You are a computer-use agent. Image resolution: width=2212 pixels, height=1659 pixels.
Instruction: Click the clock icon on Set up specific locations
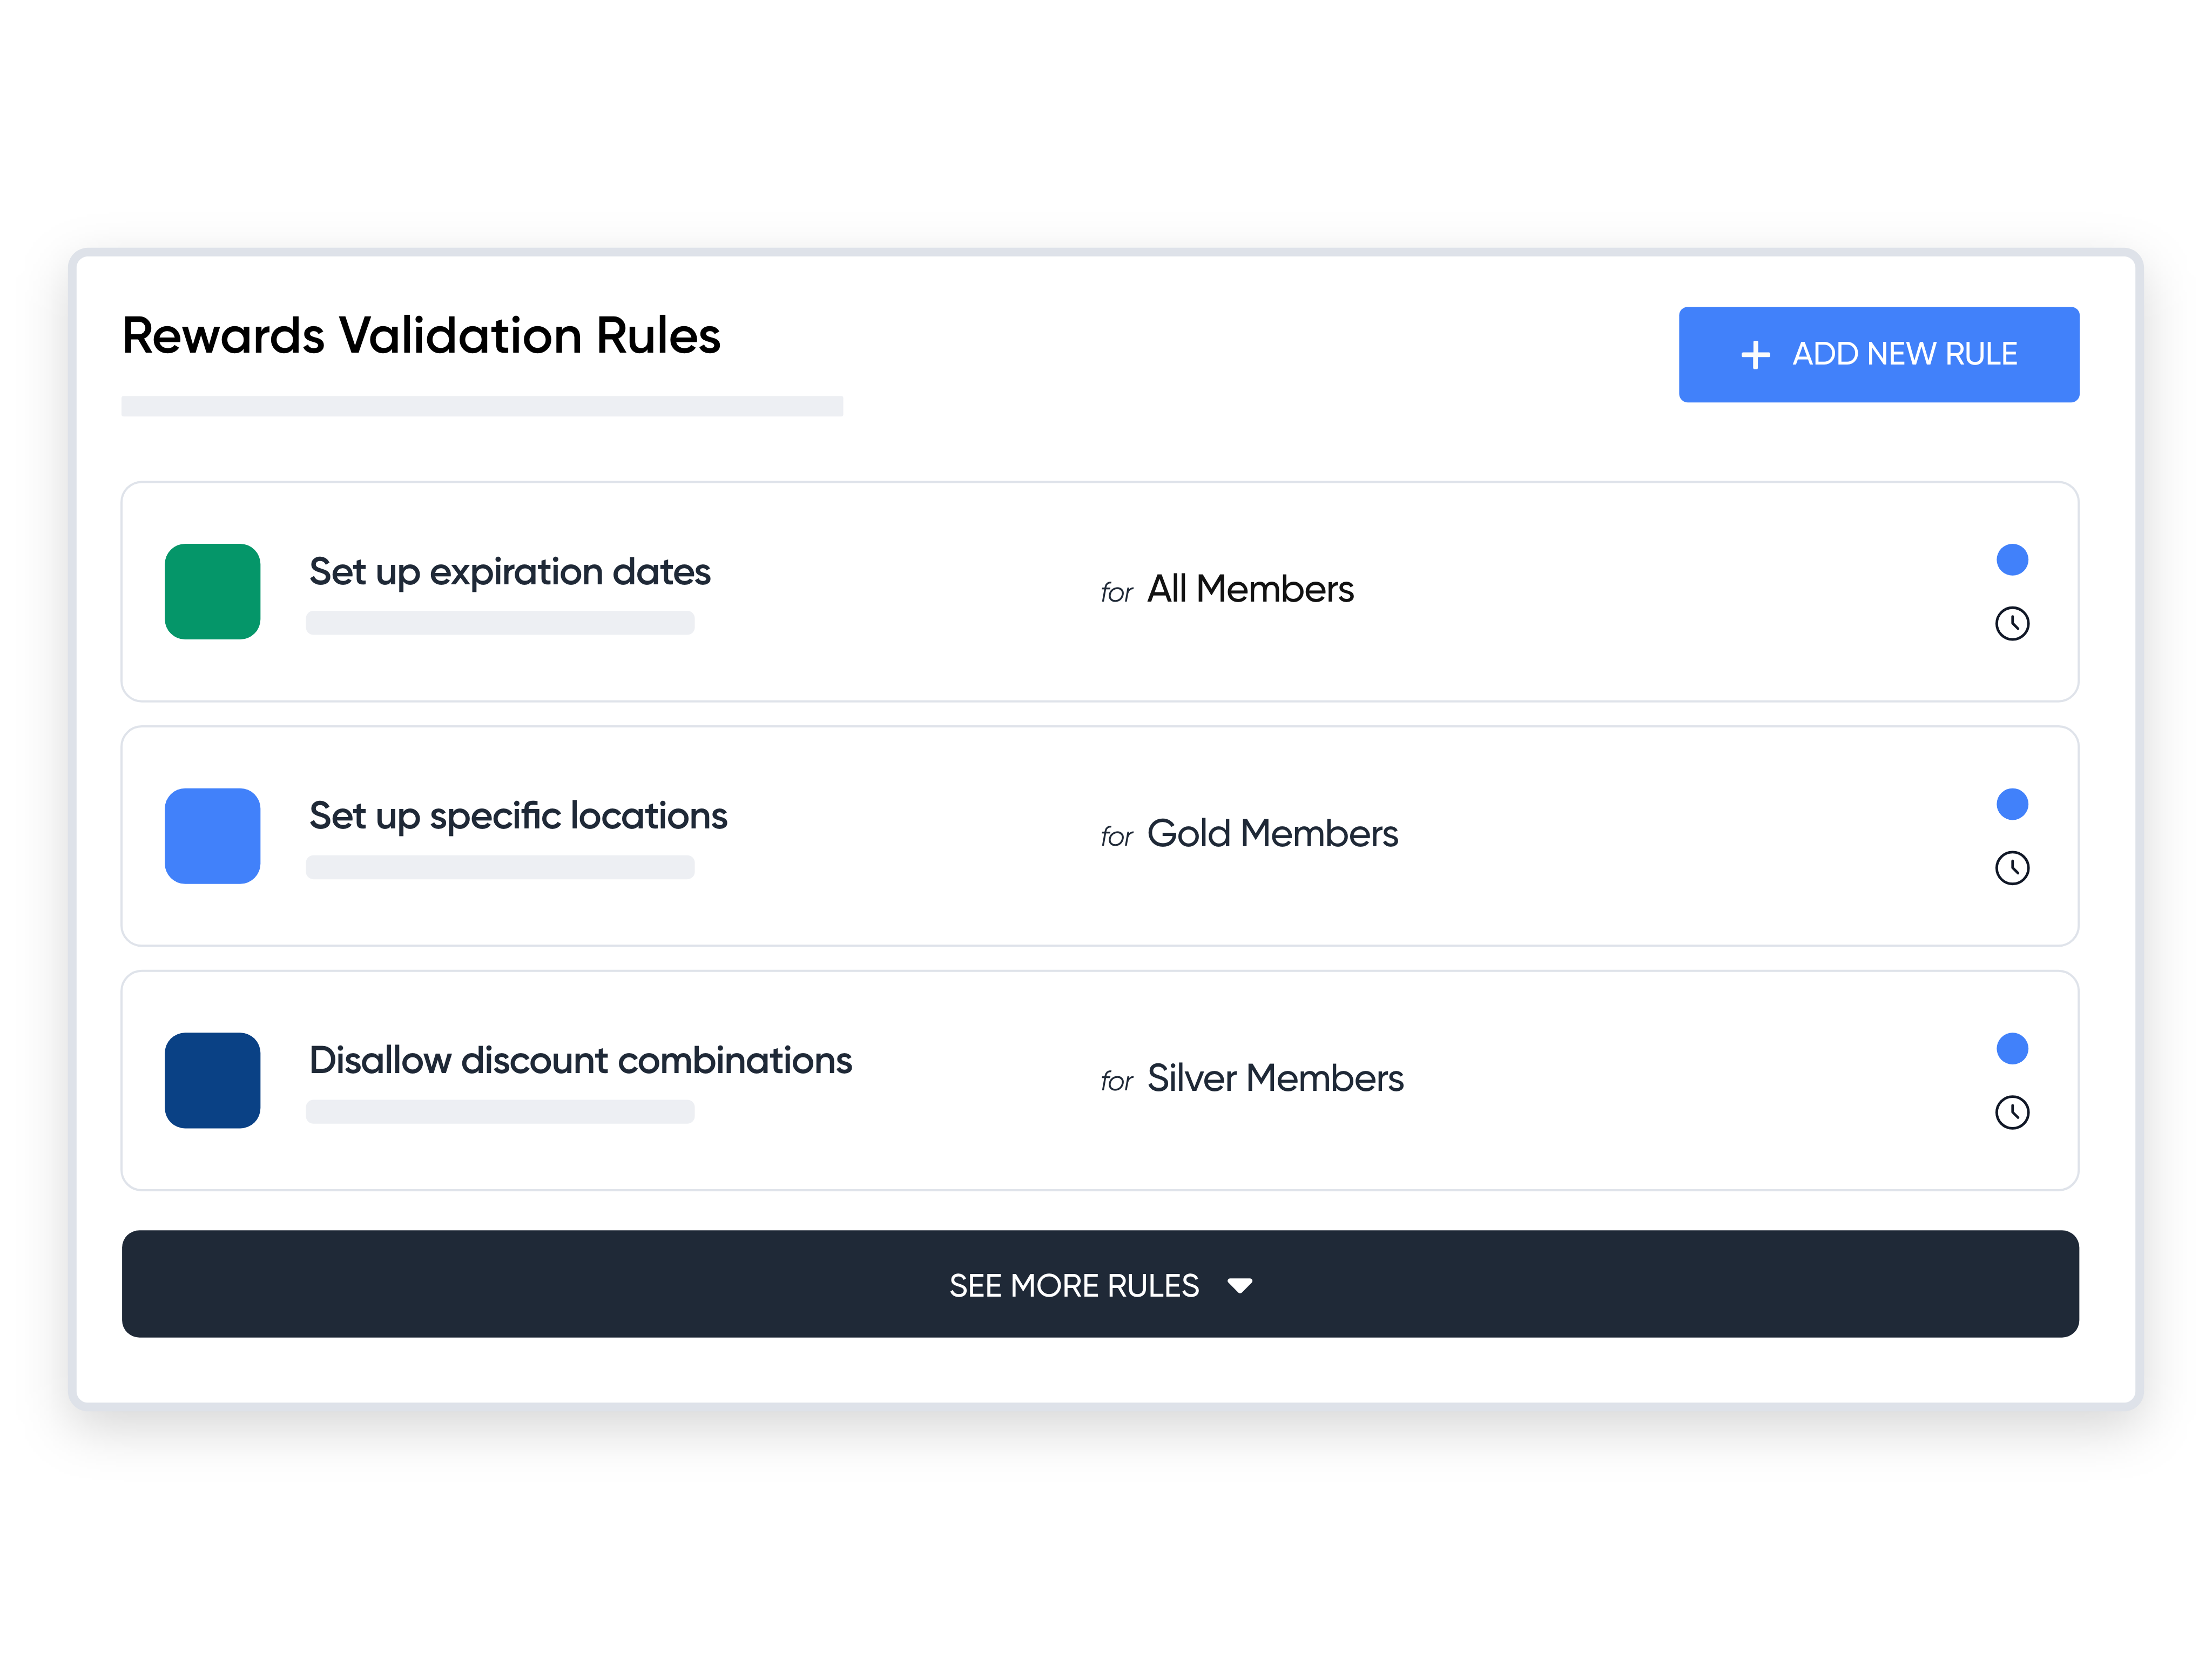[2013, 868]
